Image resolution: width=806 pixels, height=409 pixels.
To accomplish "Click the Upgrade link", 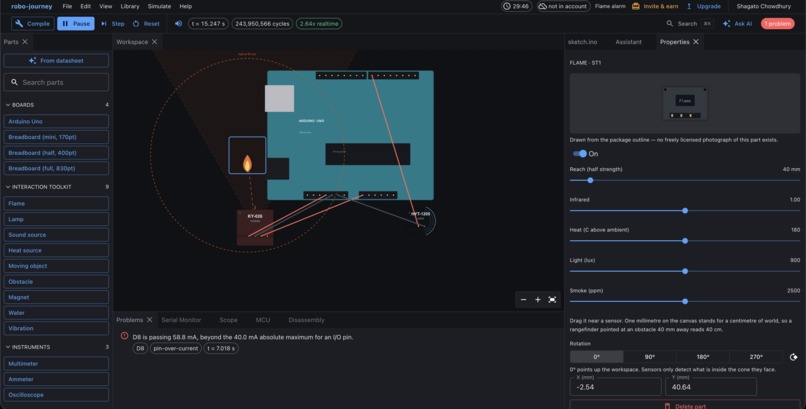I will (703, 6).
